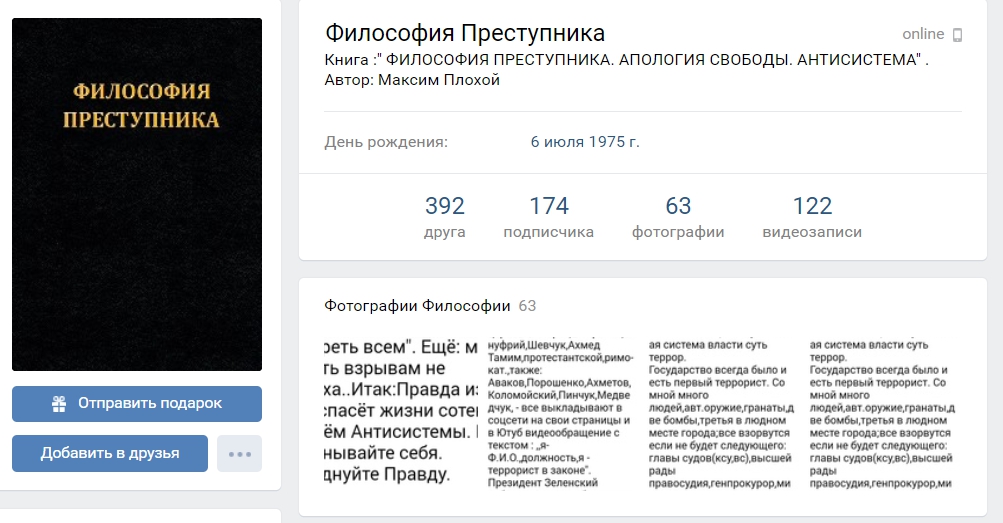
Task: Click the Отправить подарок button text
Action: (150, 403)
